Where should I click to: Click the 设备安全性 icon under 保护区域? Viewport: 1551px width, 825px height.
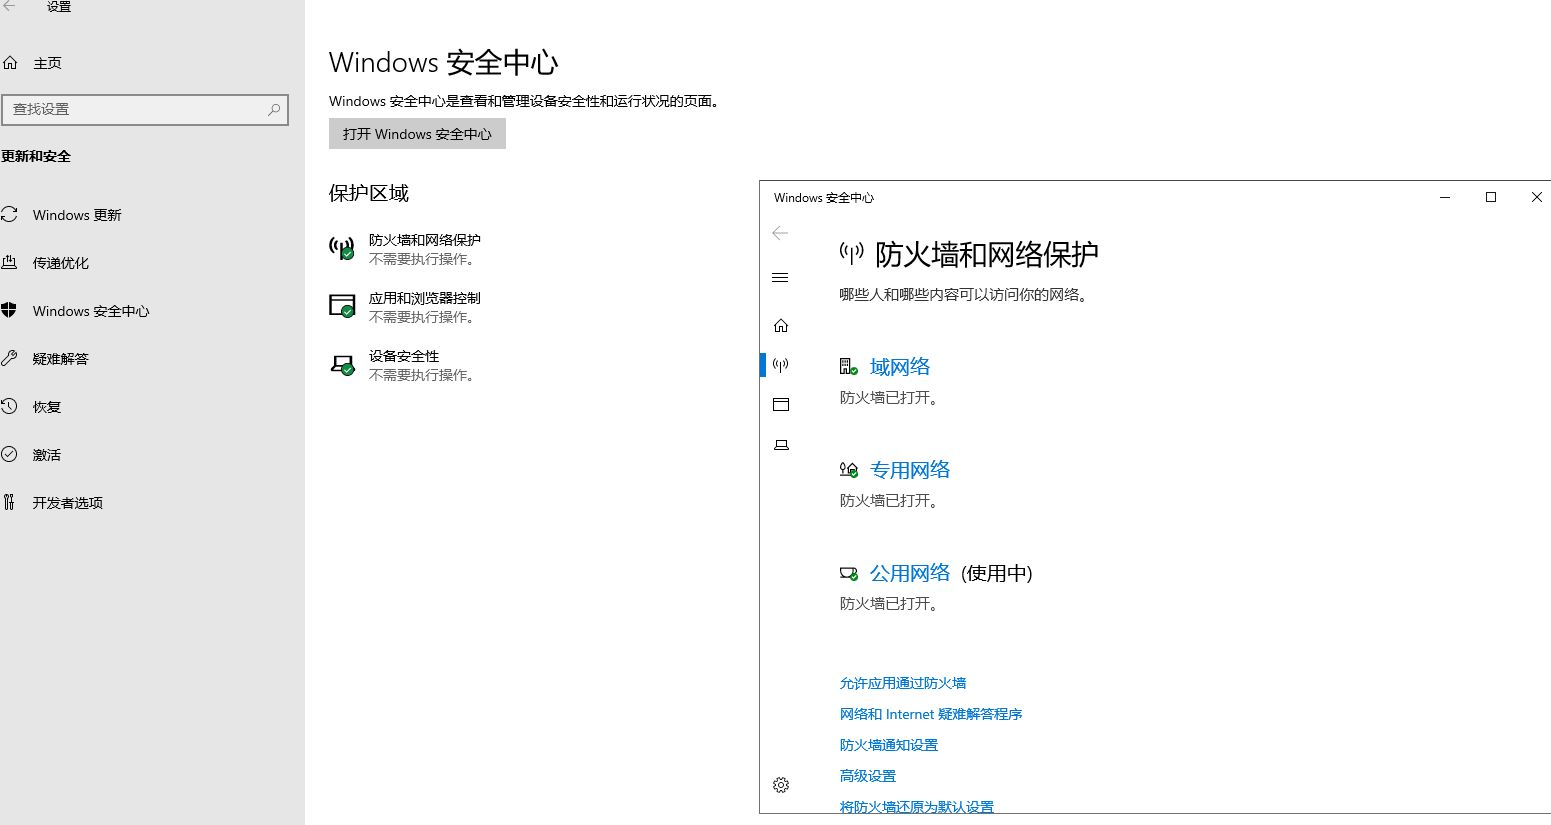point(342,365)
